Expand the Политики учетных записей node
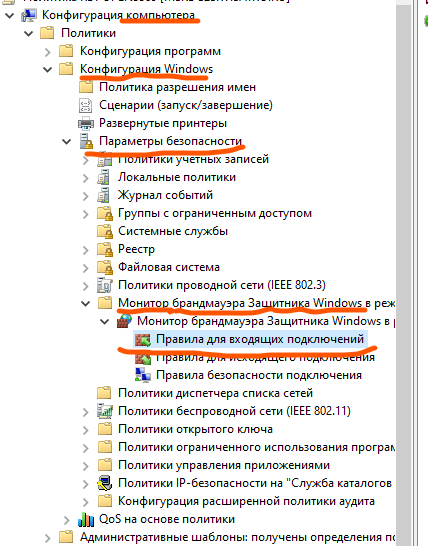Viewport: 428px width, 546px height. click(x=86, y=160)
